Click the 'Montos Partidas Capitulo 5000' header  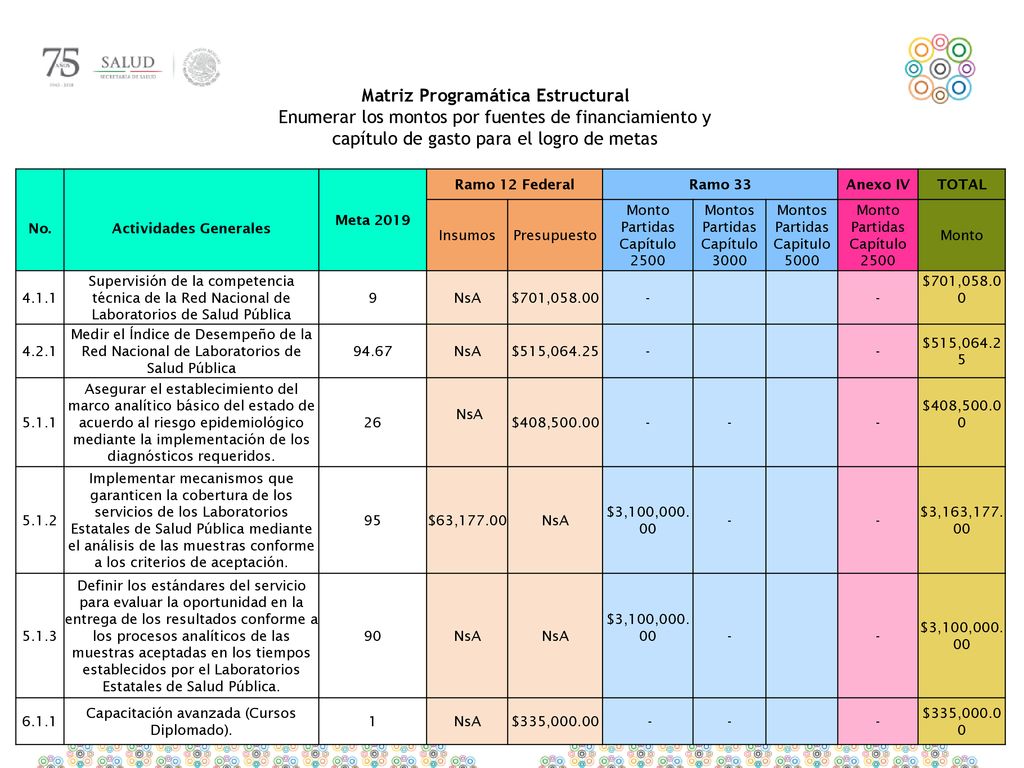click(802, 235)
